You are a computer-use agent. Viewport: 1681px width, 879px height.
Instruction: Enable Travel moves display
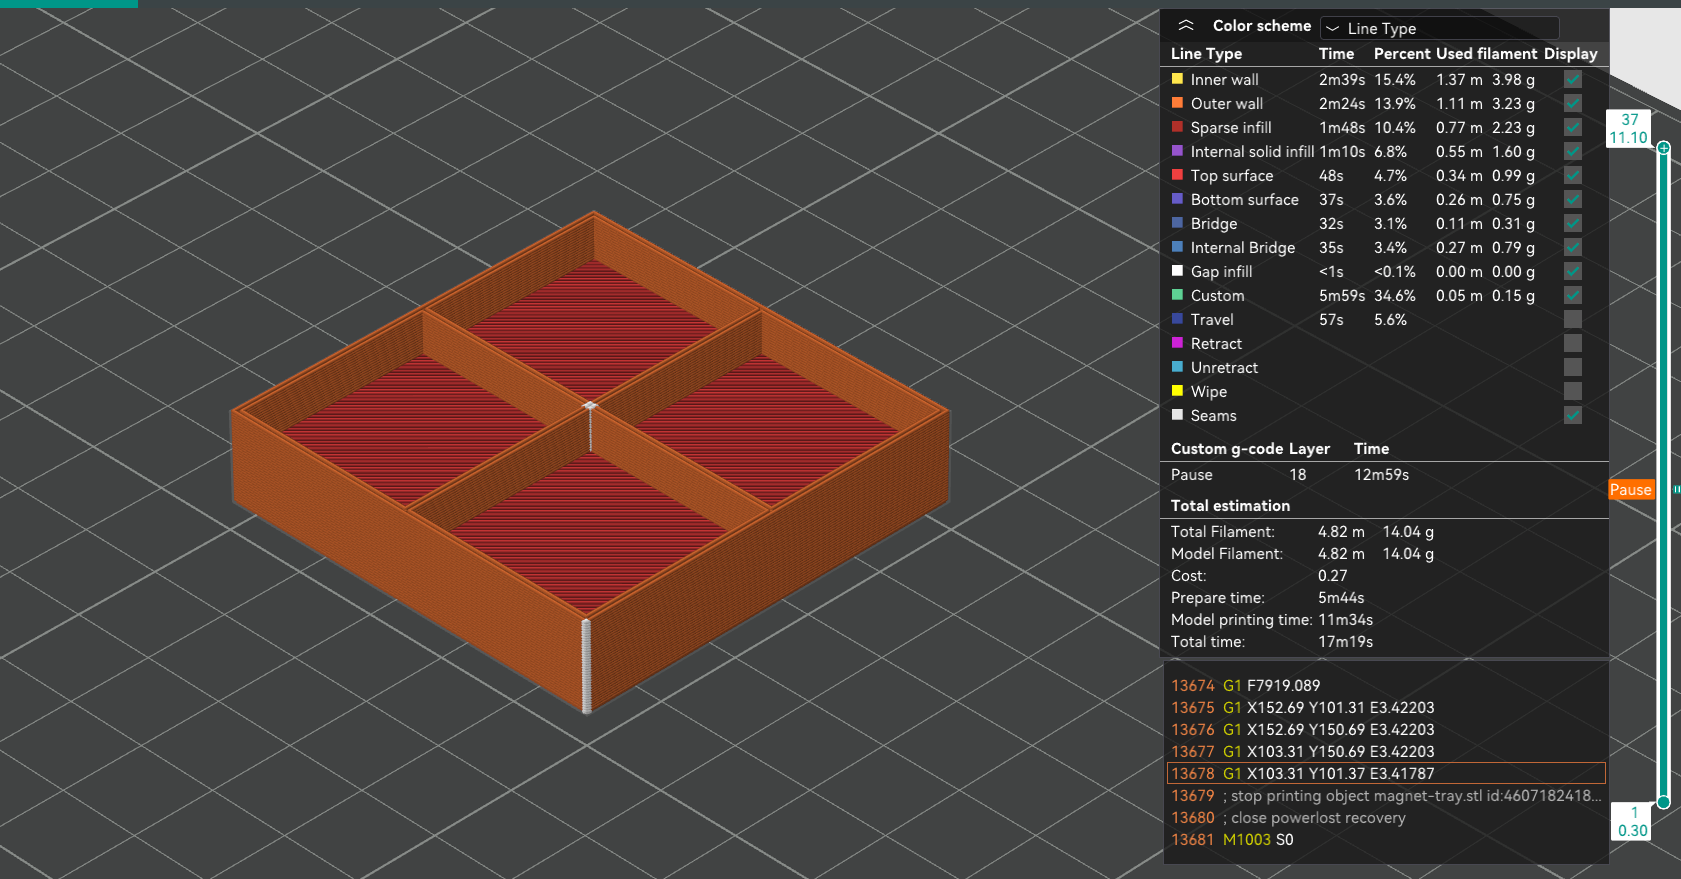(1573, 320)
